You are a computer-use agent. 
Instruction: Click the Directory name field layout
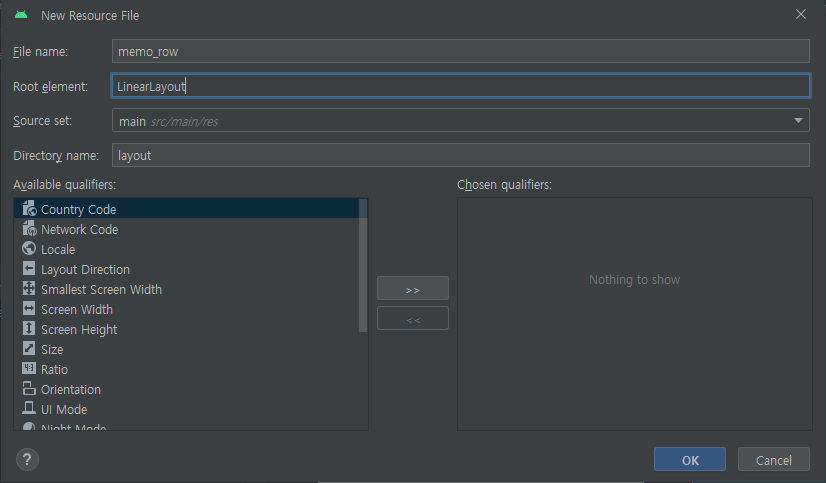460,155
